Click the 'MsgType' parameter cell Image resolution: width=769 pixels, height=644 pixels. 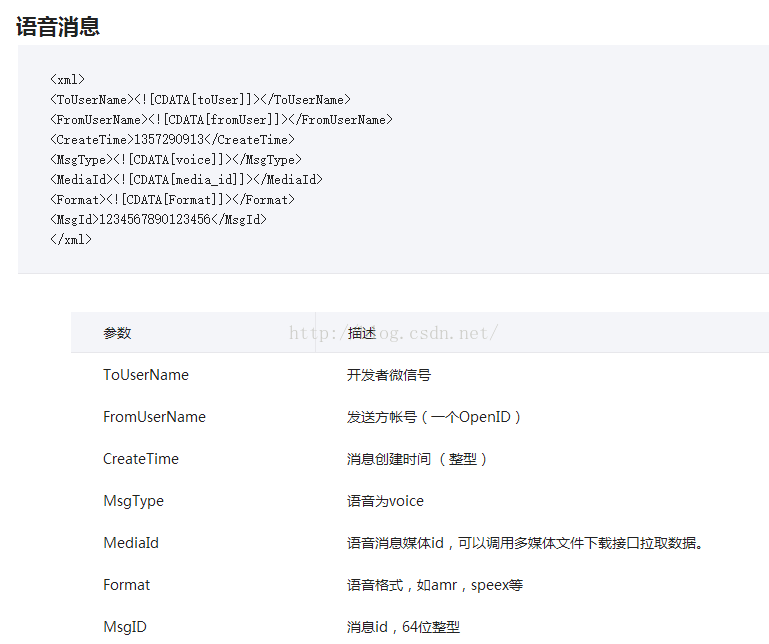(x=133, y=501)
